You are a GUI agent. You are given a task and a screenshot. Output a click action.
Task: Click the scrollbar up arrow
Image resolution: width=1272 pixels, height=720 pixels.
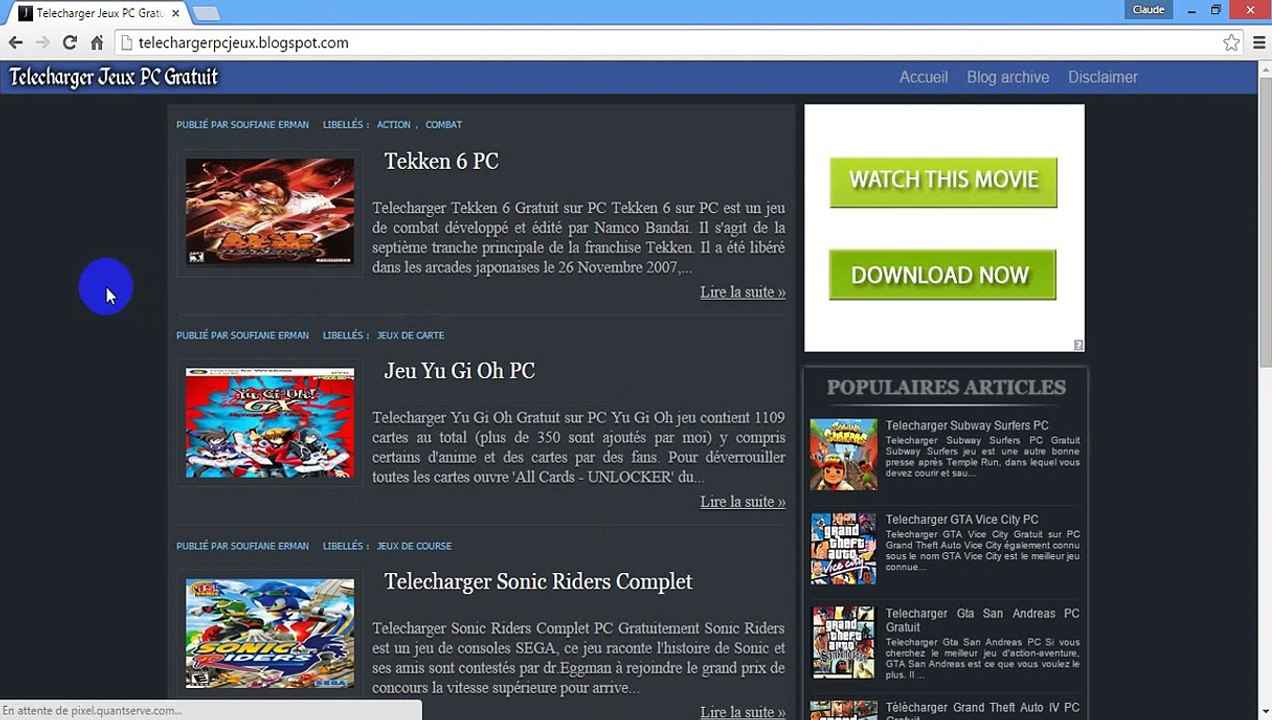coord(1264,69)
